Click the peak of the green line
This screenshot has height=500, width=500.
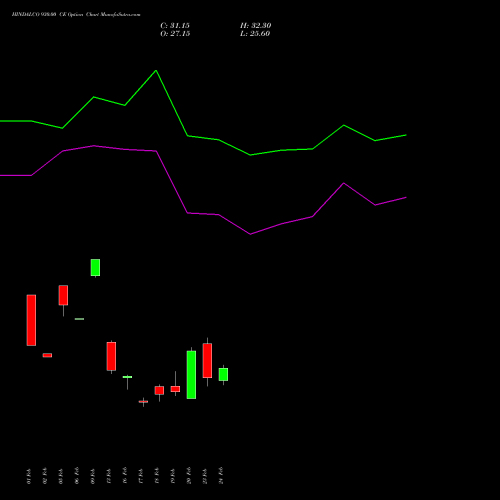point(156,71)
